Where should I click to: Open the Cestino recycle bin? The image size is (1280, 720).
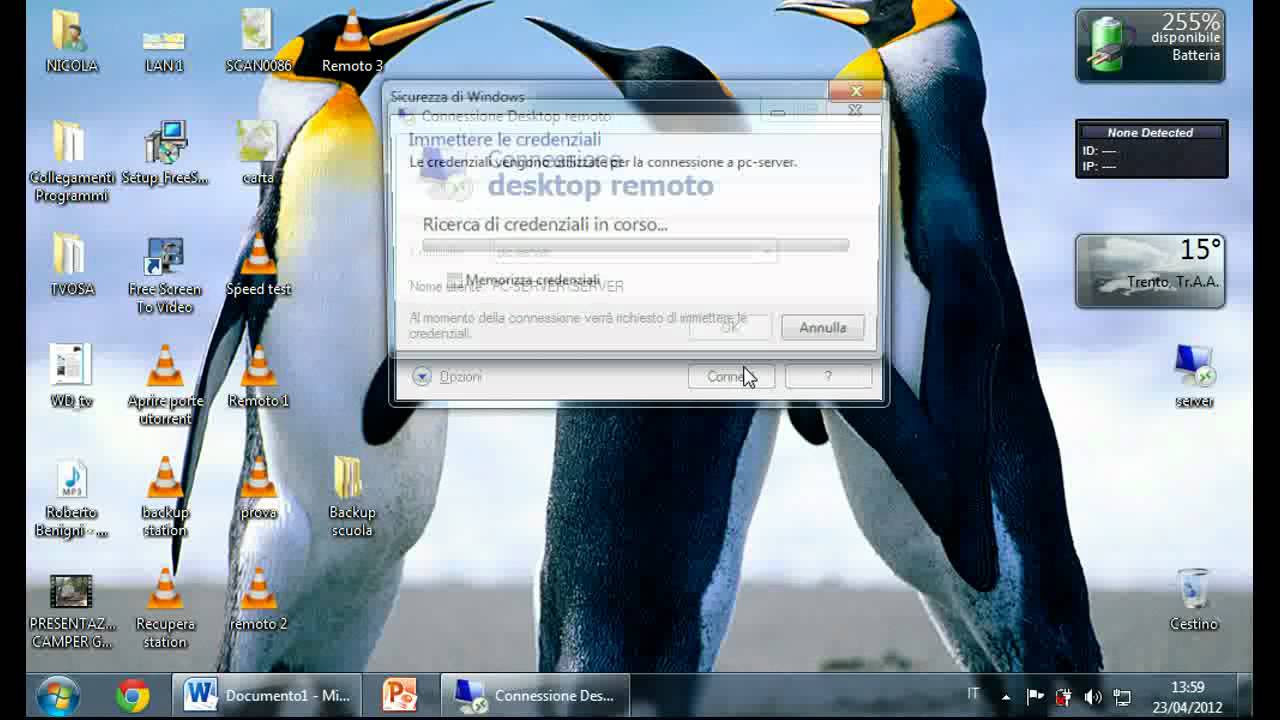1194,600
